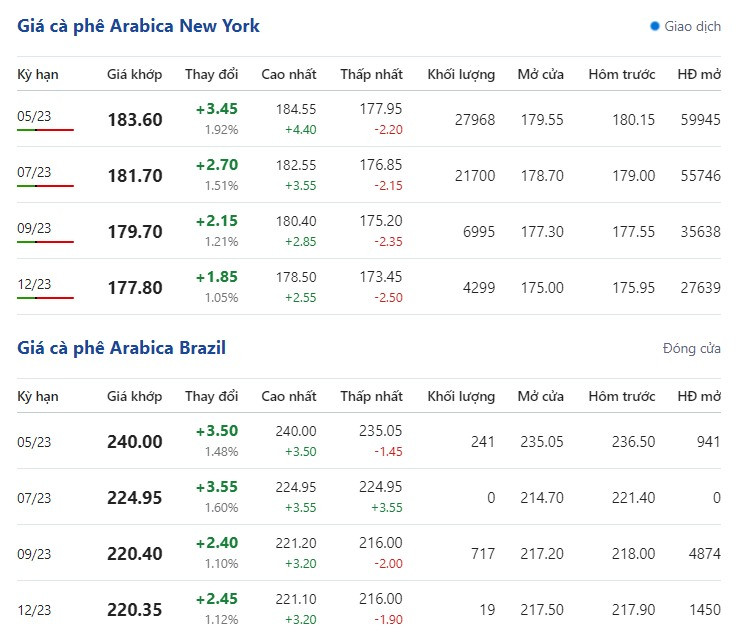The image size is (742, 635).
Task: Click the 12/23 term in Brazil table
Action: (x=34, y=609)
